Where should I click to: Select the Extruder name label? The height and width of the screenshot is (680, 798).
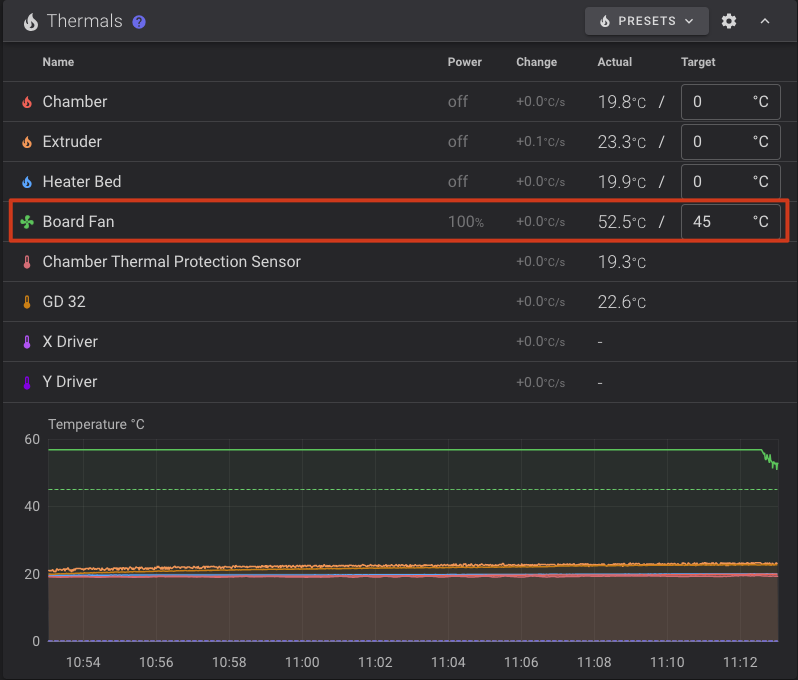point(72,142)
